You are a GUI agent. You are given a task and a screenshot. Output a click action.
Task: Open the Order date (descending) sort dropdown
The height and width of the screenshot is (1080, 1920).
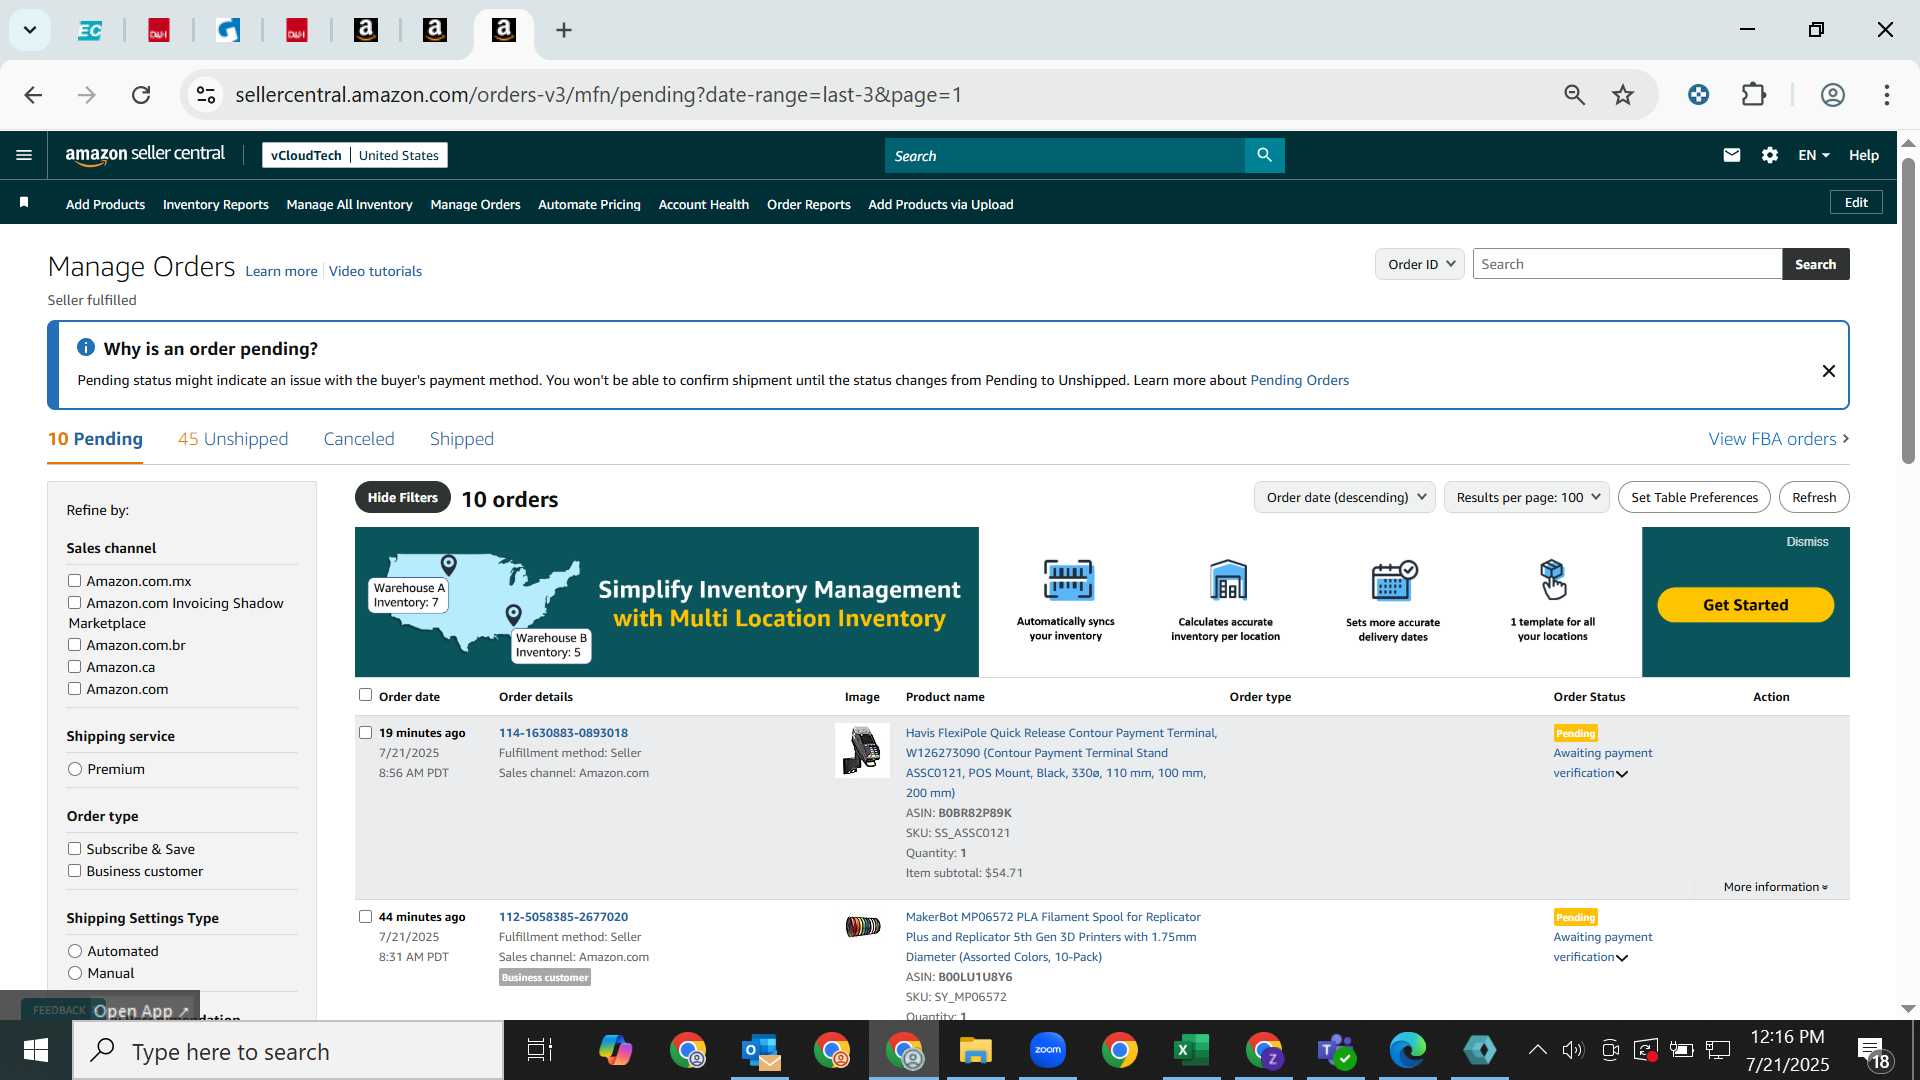(1345, 497)
